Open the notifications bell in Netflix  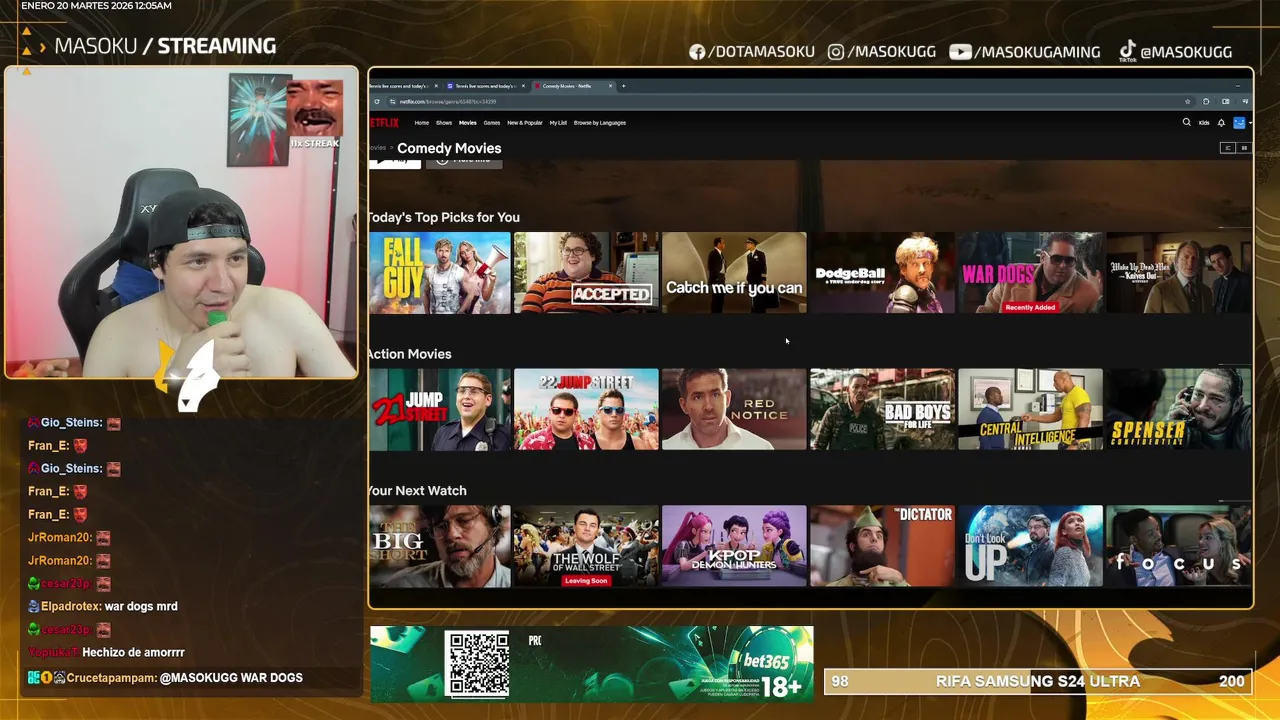coord(1221,123)
